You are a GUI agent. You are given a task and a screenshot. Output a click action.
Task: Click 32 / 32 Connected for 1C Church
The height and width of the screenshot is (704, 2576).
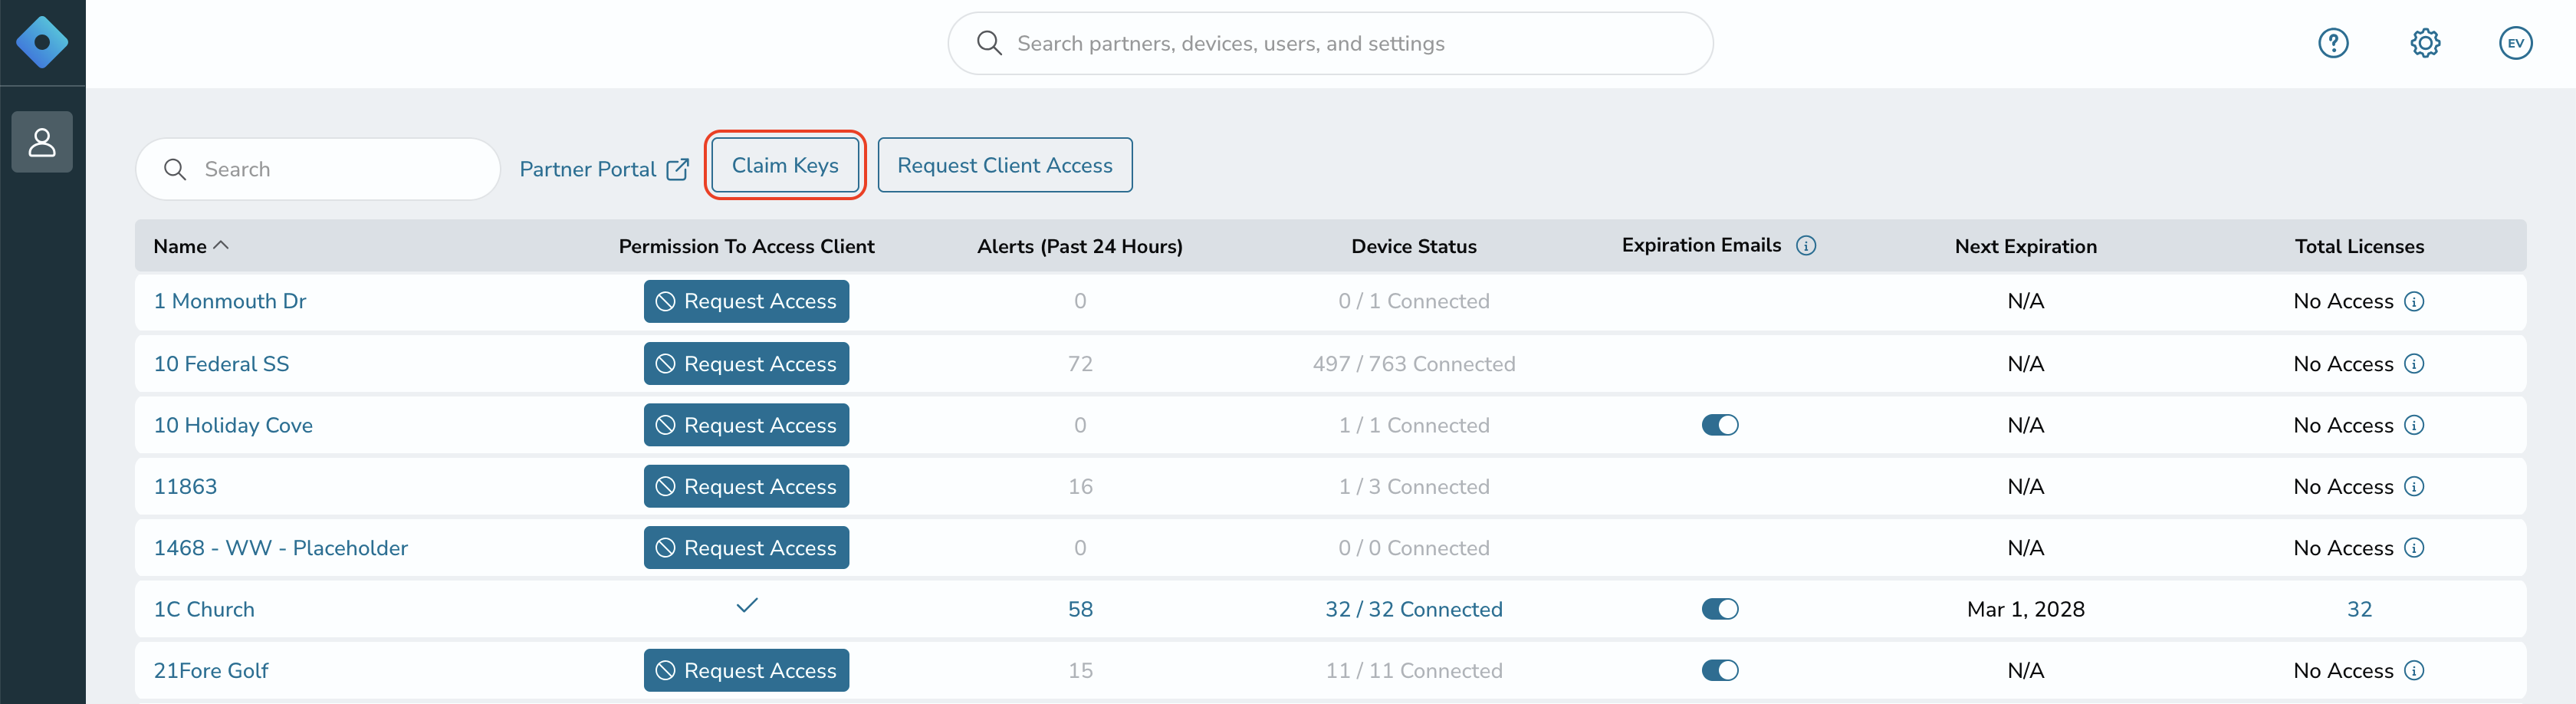(x=1414, y=609)
